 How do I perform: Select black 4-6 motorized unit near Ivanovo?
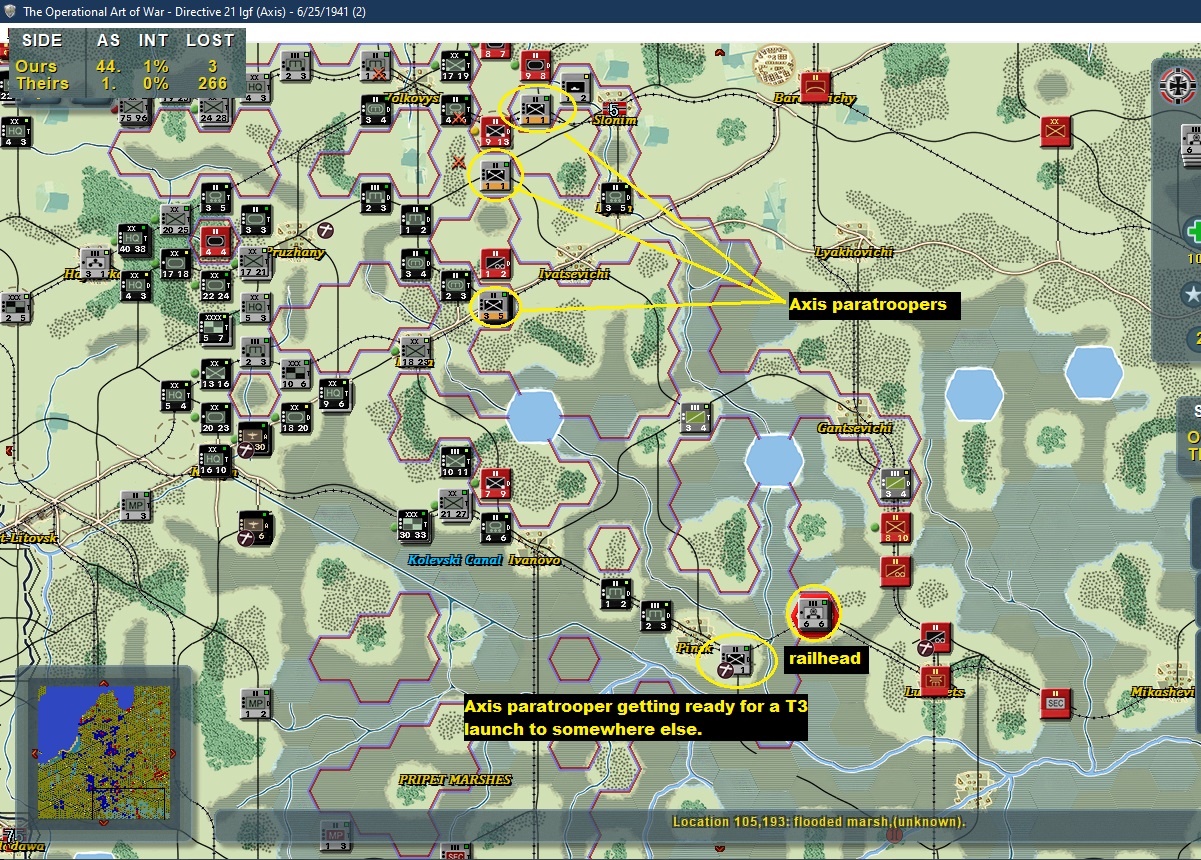point(495,527)
